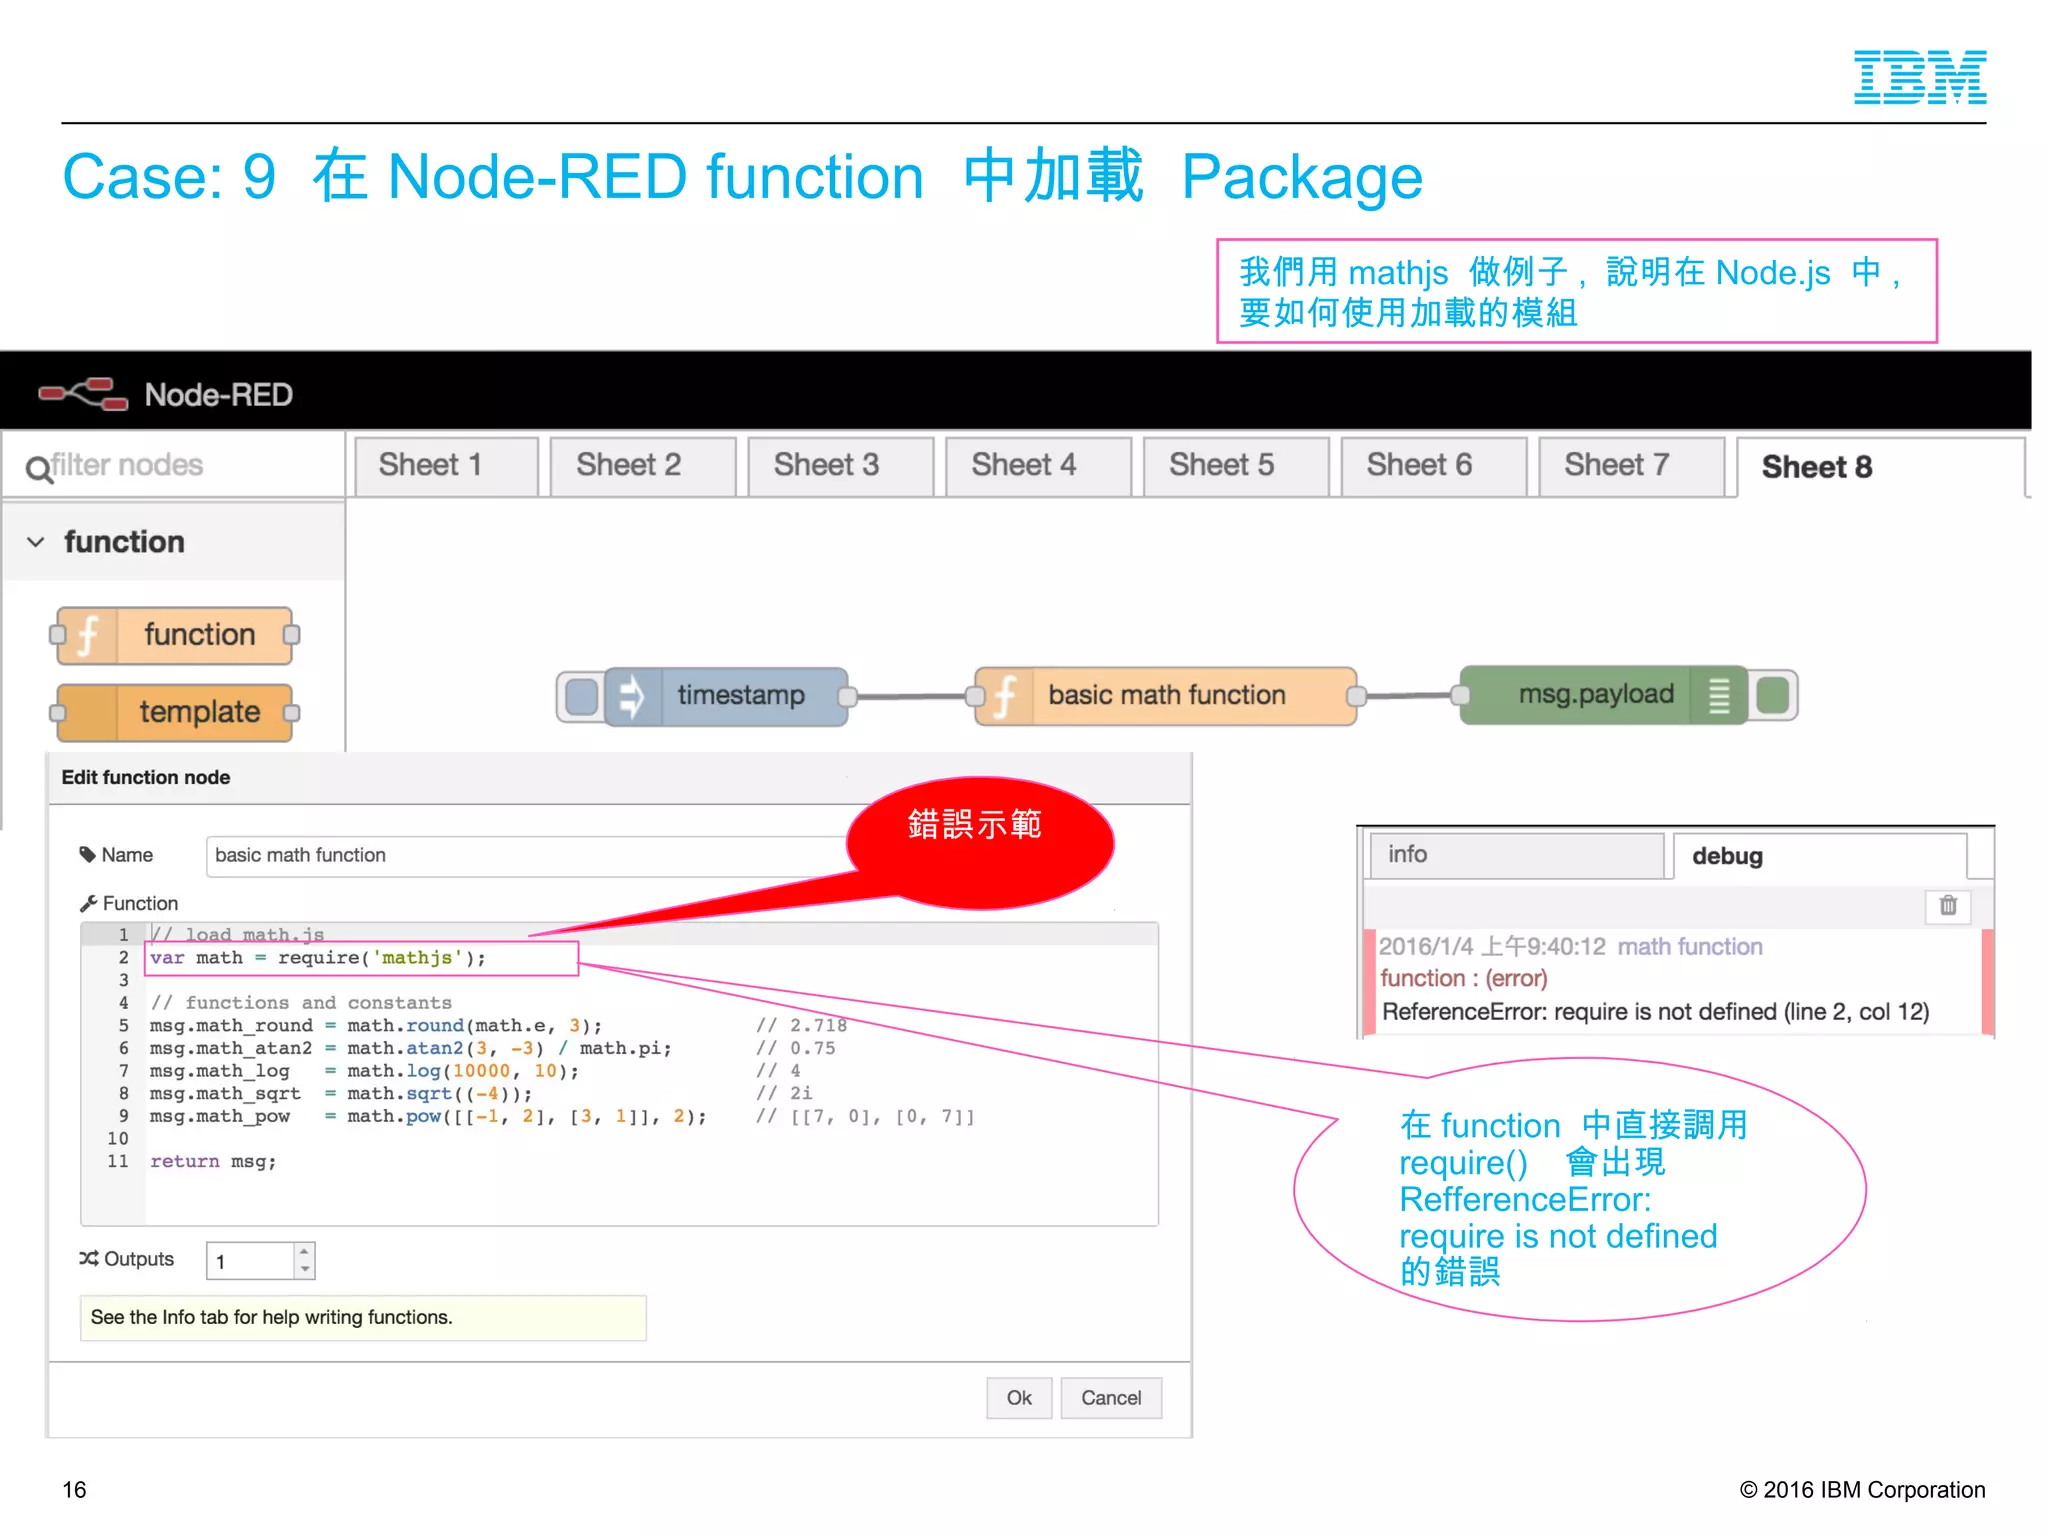The image size is (2048, 1536).
Task: Toggle the msg.payload debug output button
Action: coord(1773,696)
